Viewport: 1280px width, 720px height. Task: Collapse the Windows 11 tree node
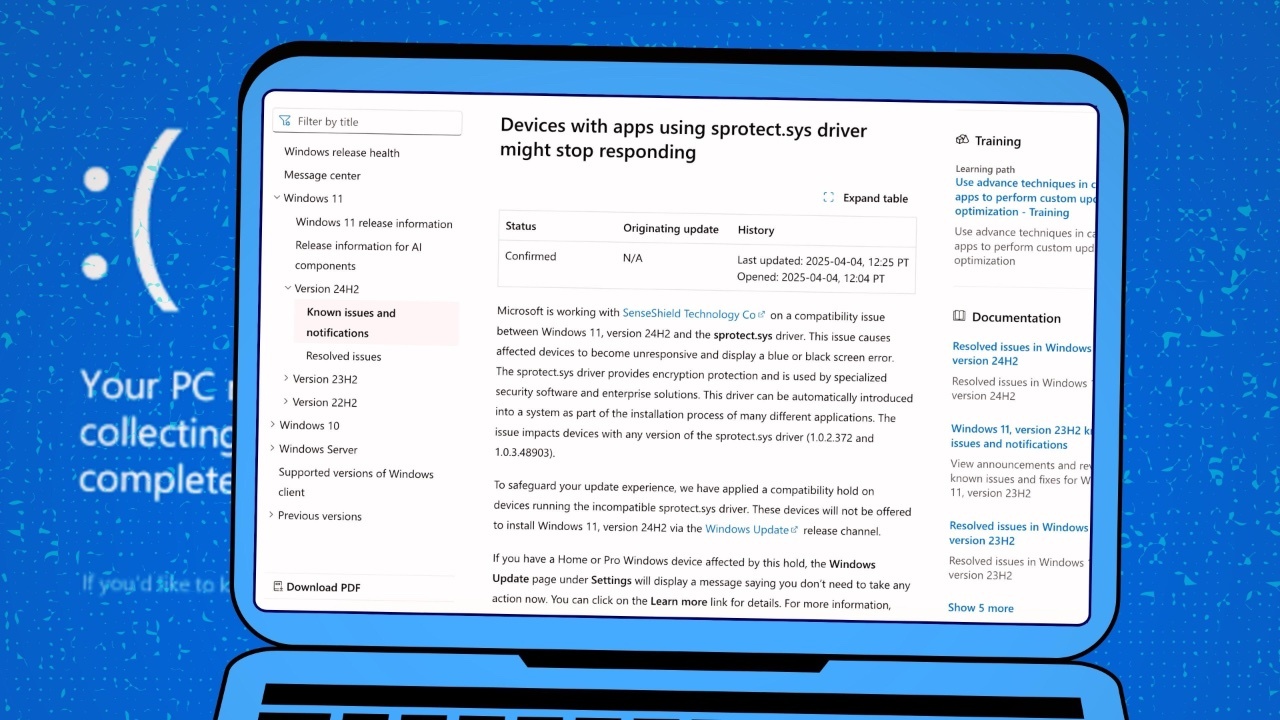(x=277, y=198)
